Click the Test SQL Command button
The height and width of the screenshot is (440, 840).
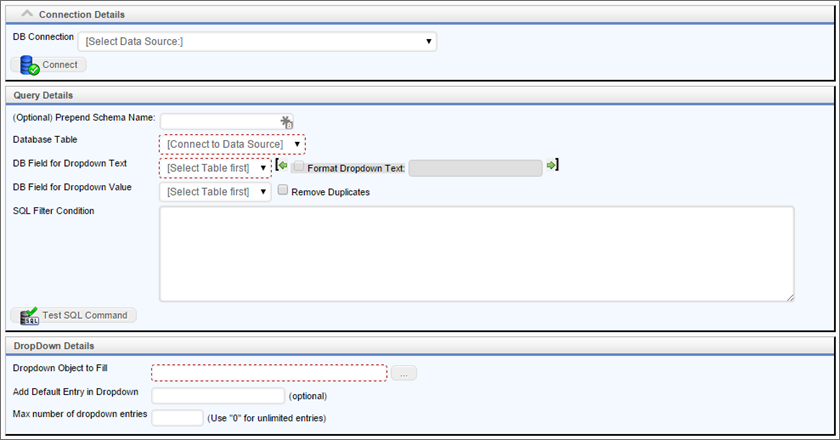click(74, 315)
